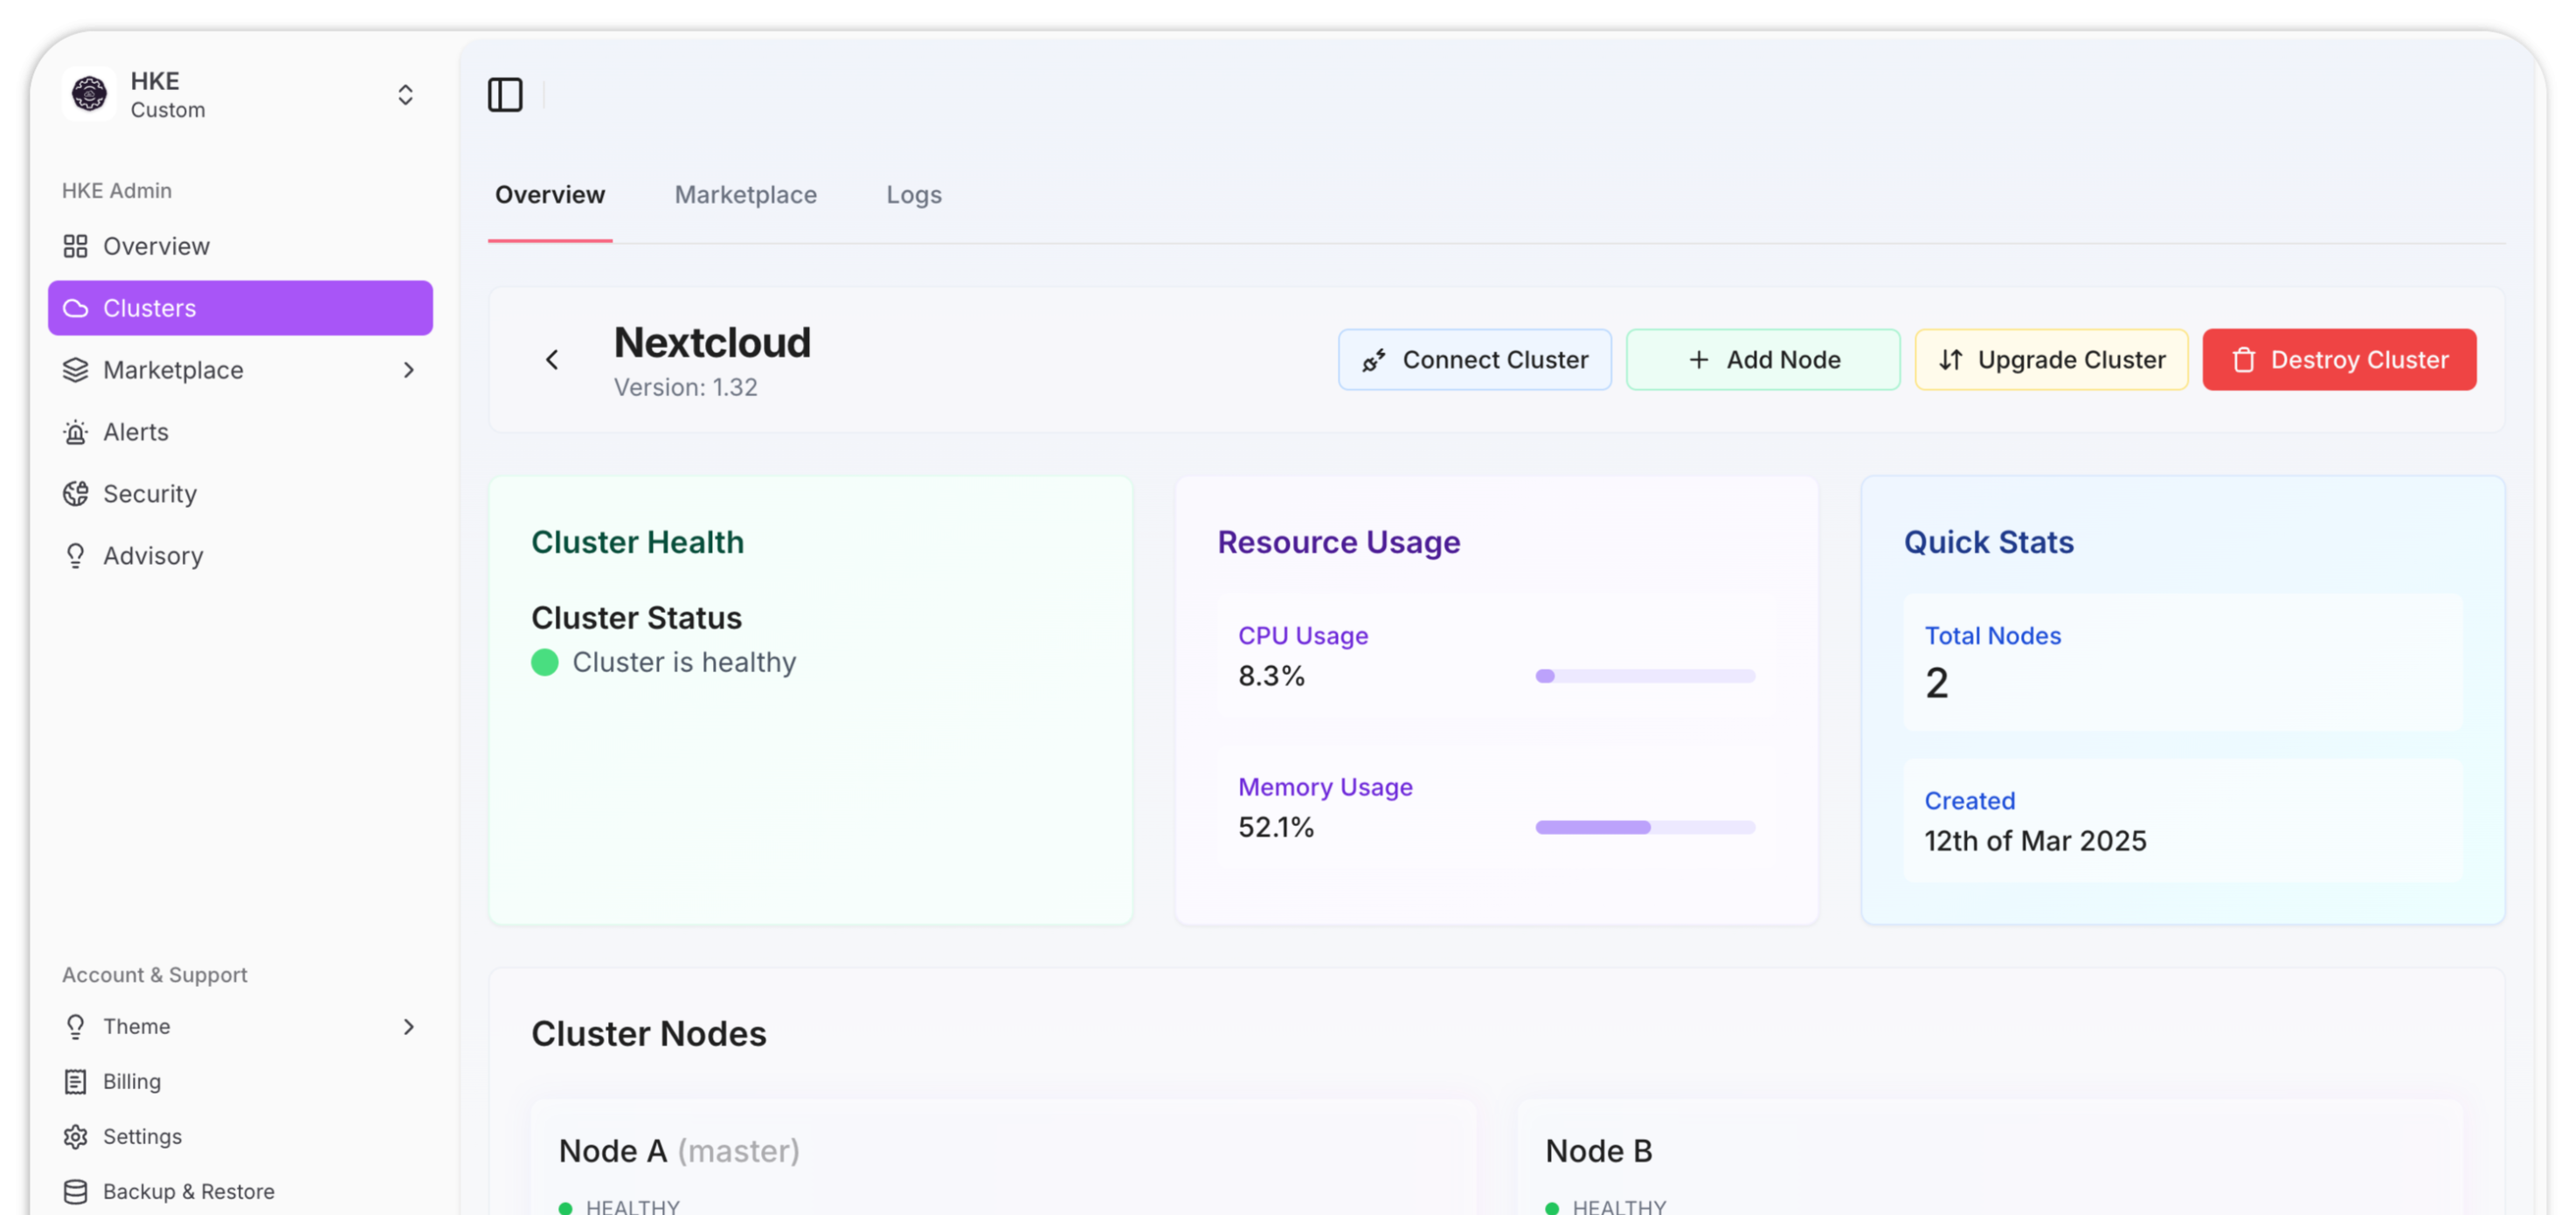Open the Alerts page
Screen dimensions: 2576x1215
coord(136,432)
